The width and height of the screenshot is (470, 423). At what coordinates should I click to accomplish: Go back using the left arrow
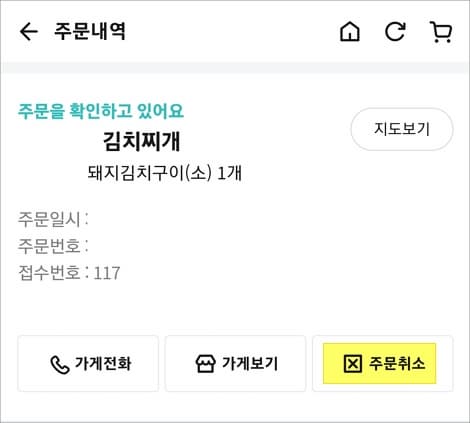point(29,32)
